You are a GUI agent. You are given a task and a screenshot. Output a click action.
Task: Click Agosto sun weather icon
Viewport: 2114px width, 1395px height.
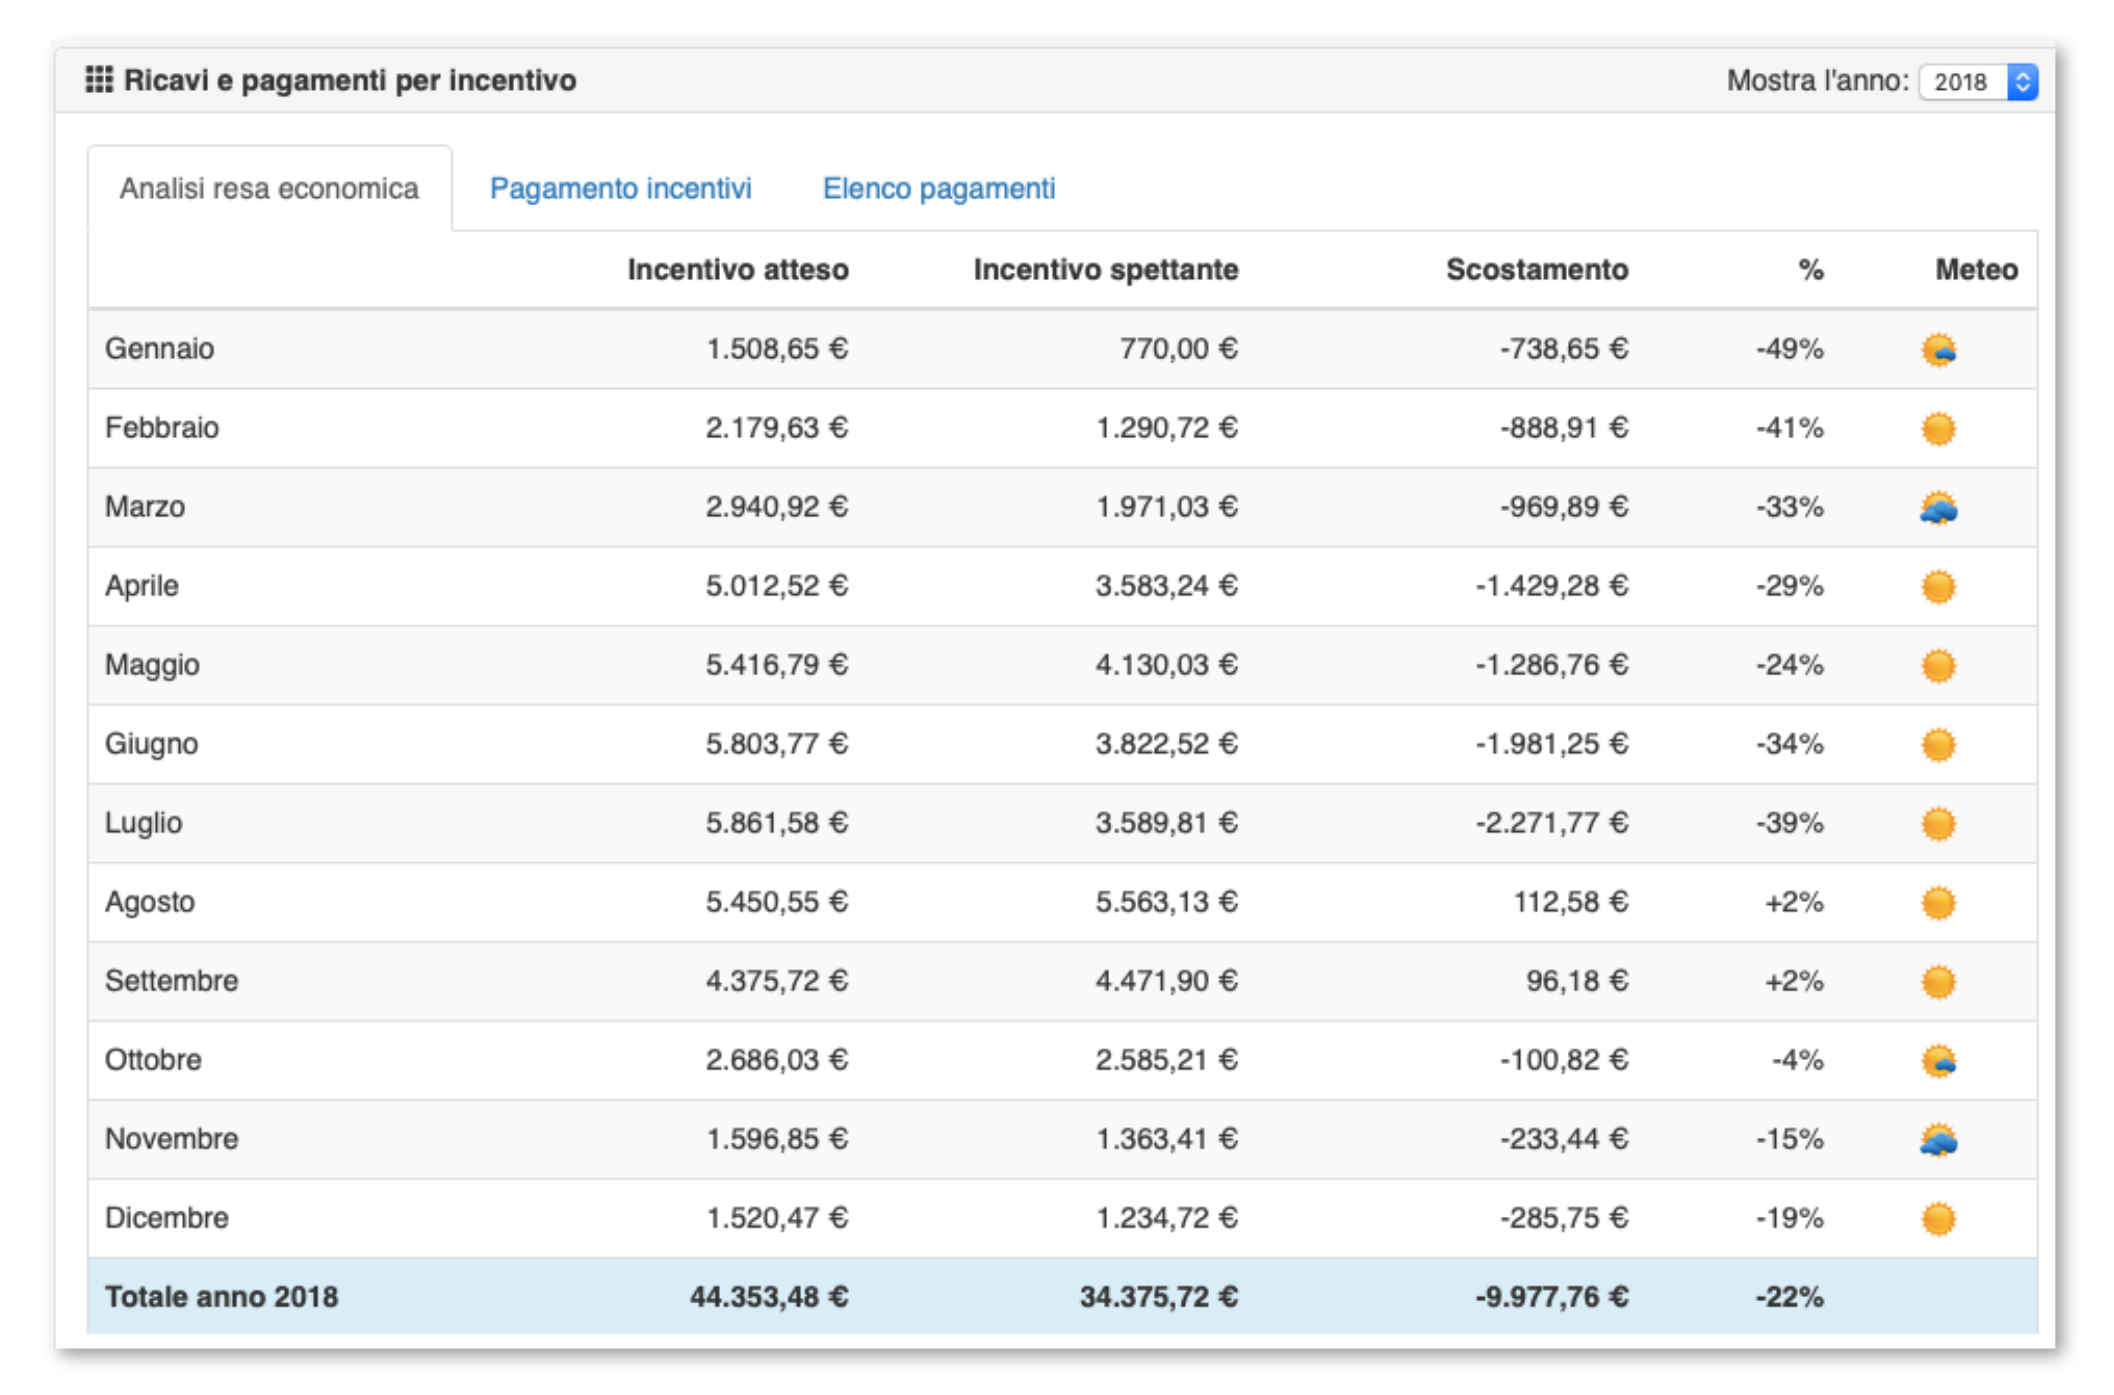coord(1938,902)
